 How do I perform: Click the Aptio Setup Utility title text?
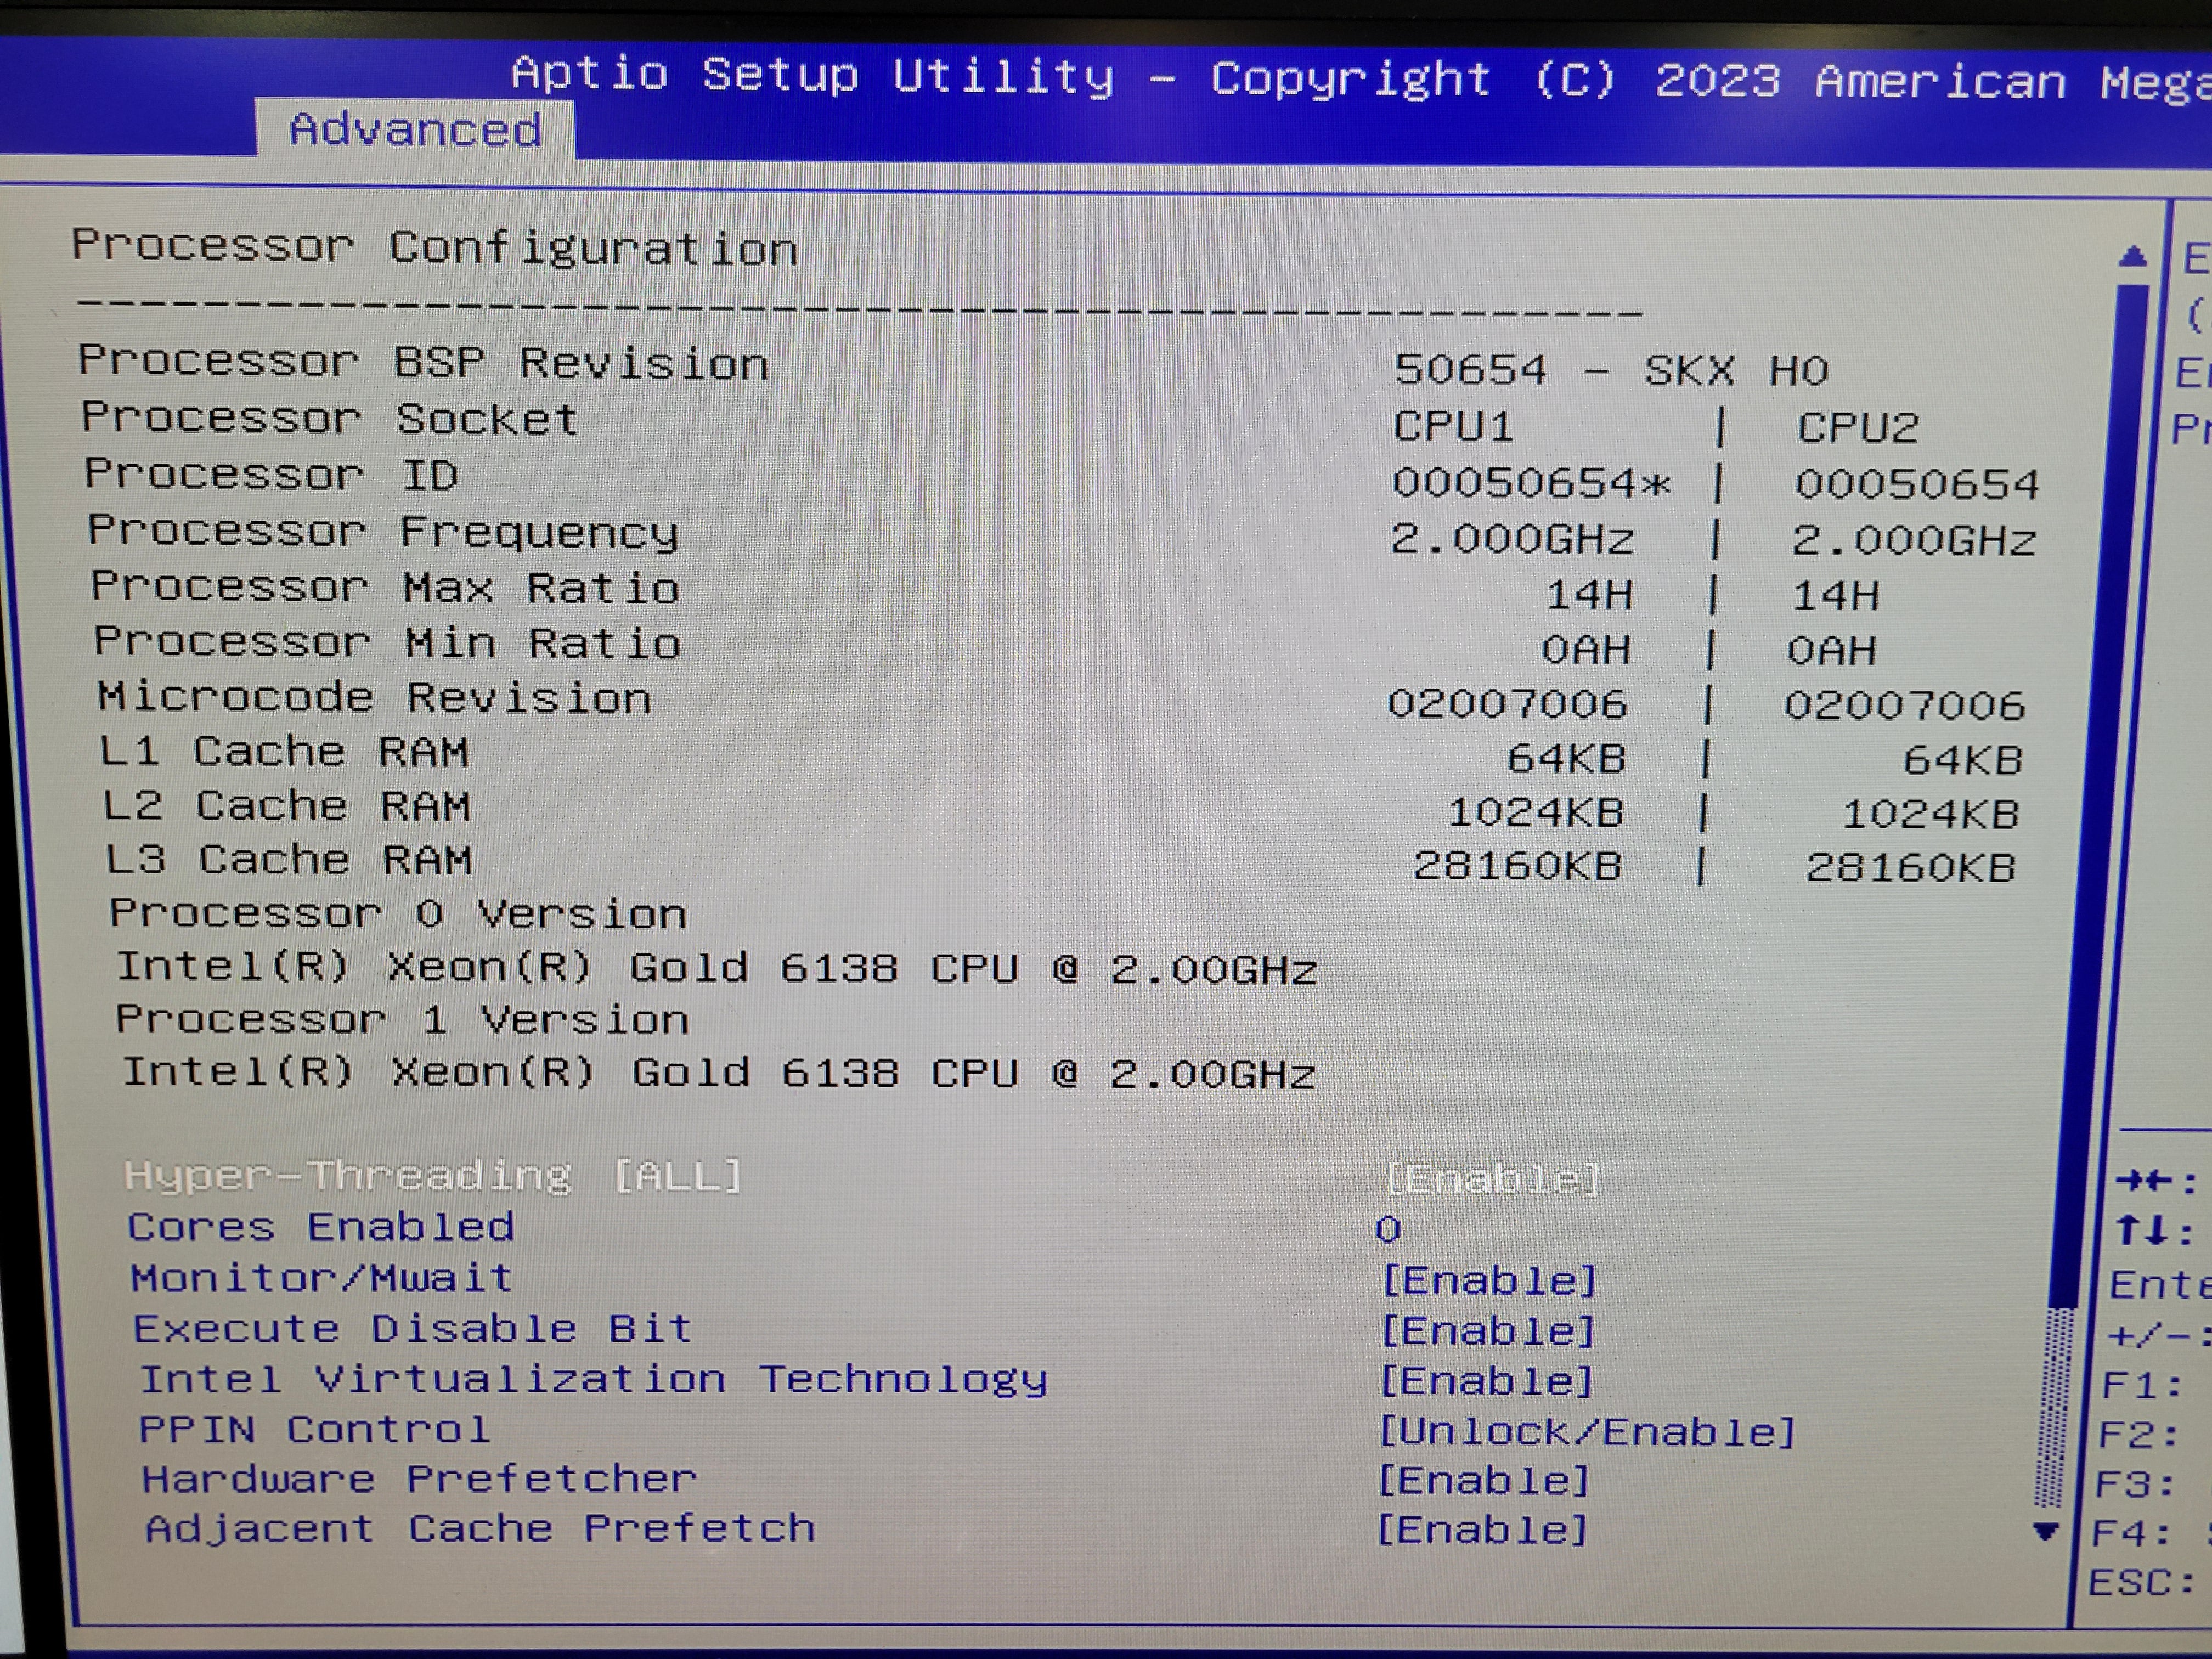coord(812,75)
